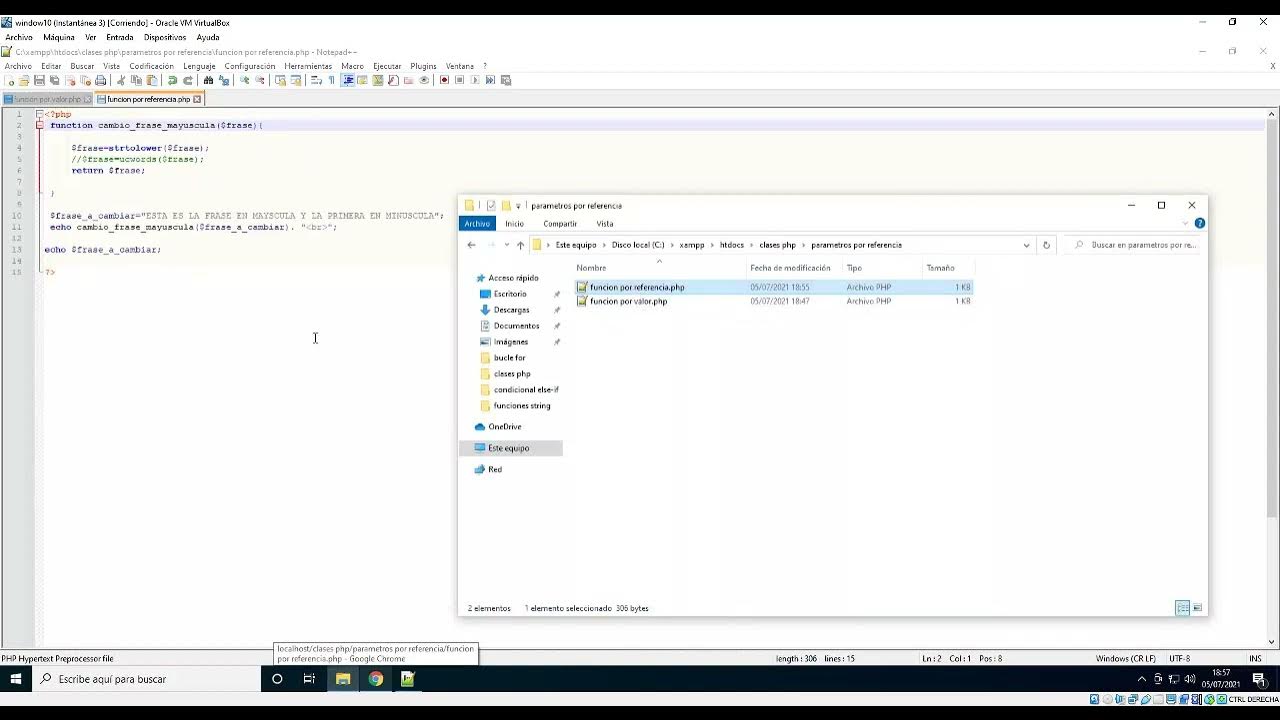Select the funcion por referencia.php file

[x=637, y=287]
